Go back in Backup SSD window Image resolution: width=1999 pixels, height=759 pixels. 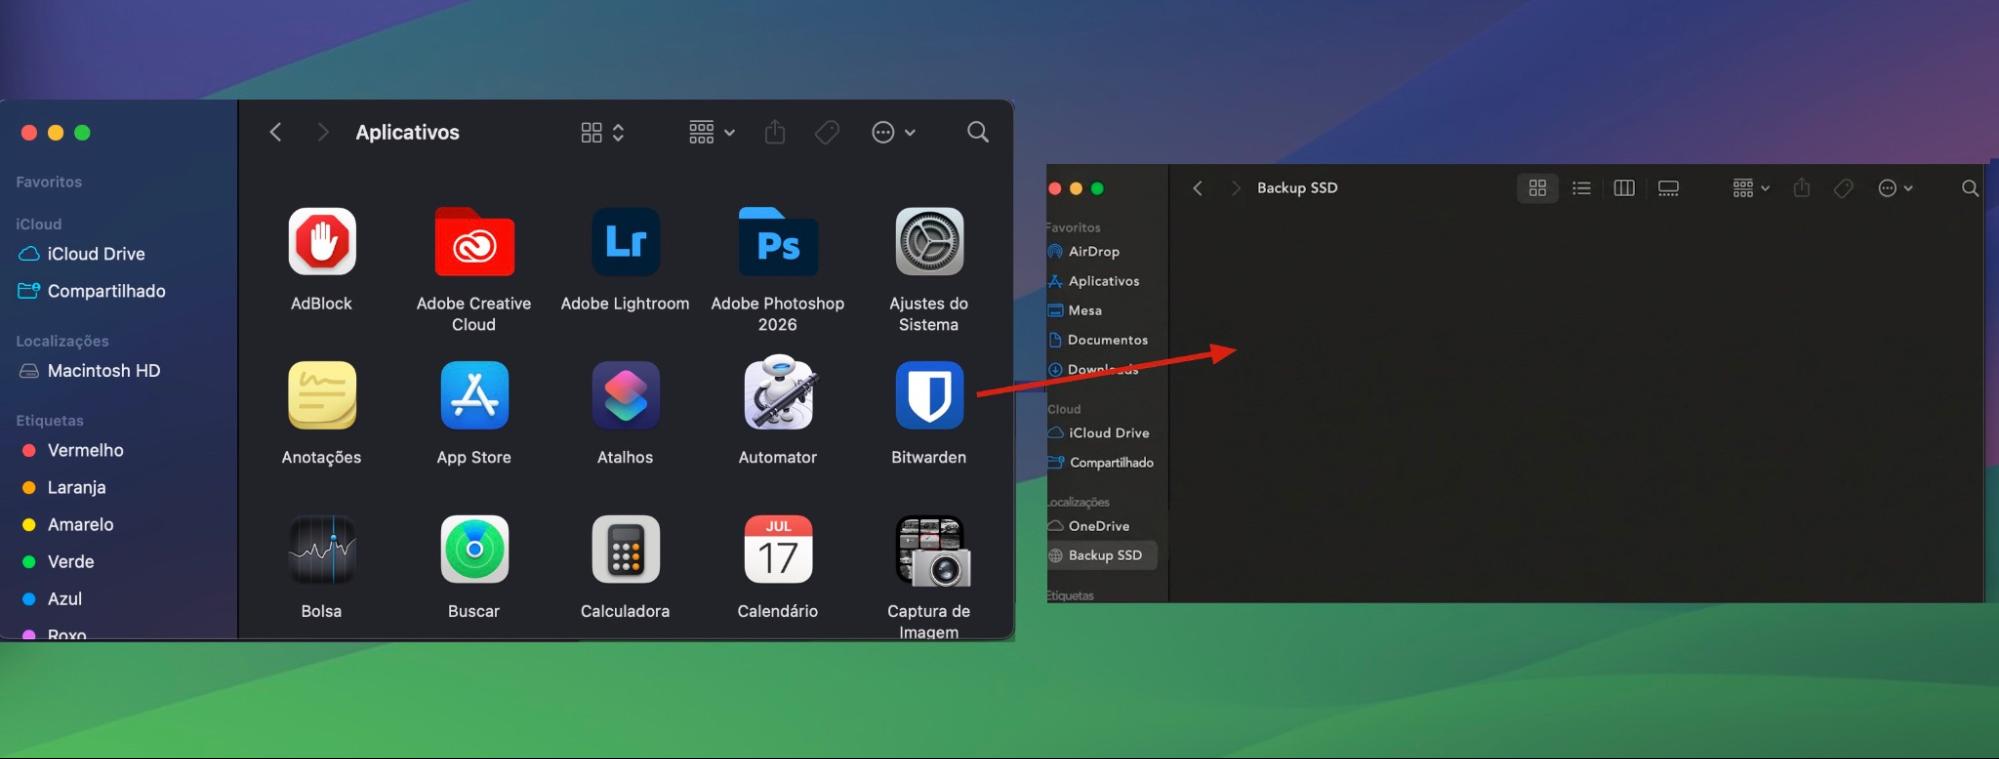click(1197, 188)
